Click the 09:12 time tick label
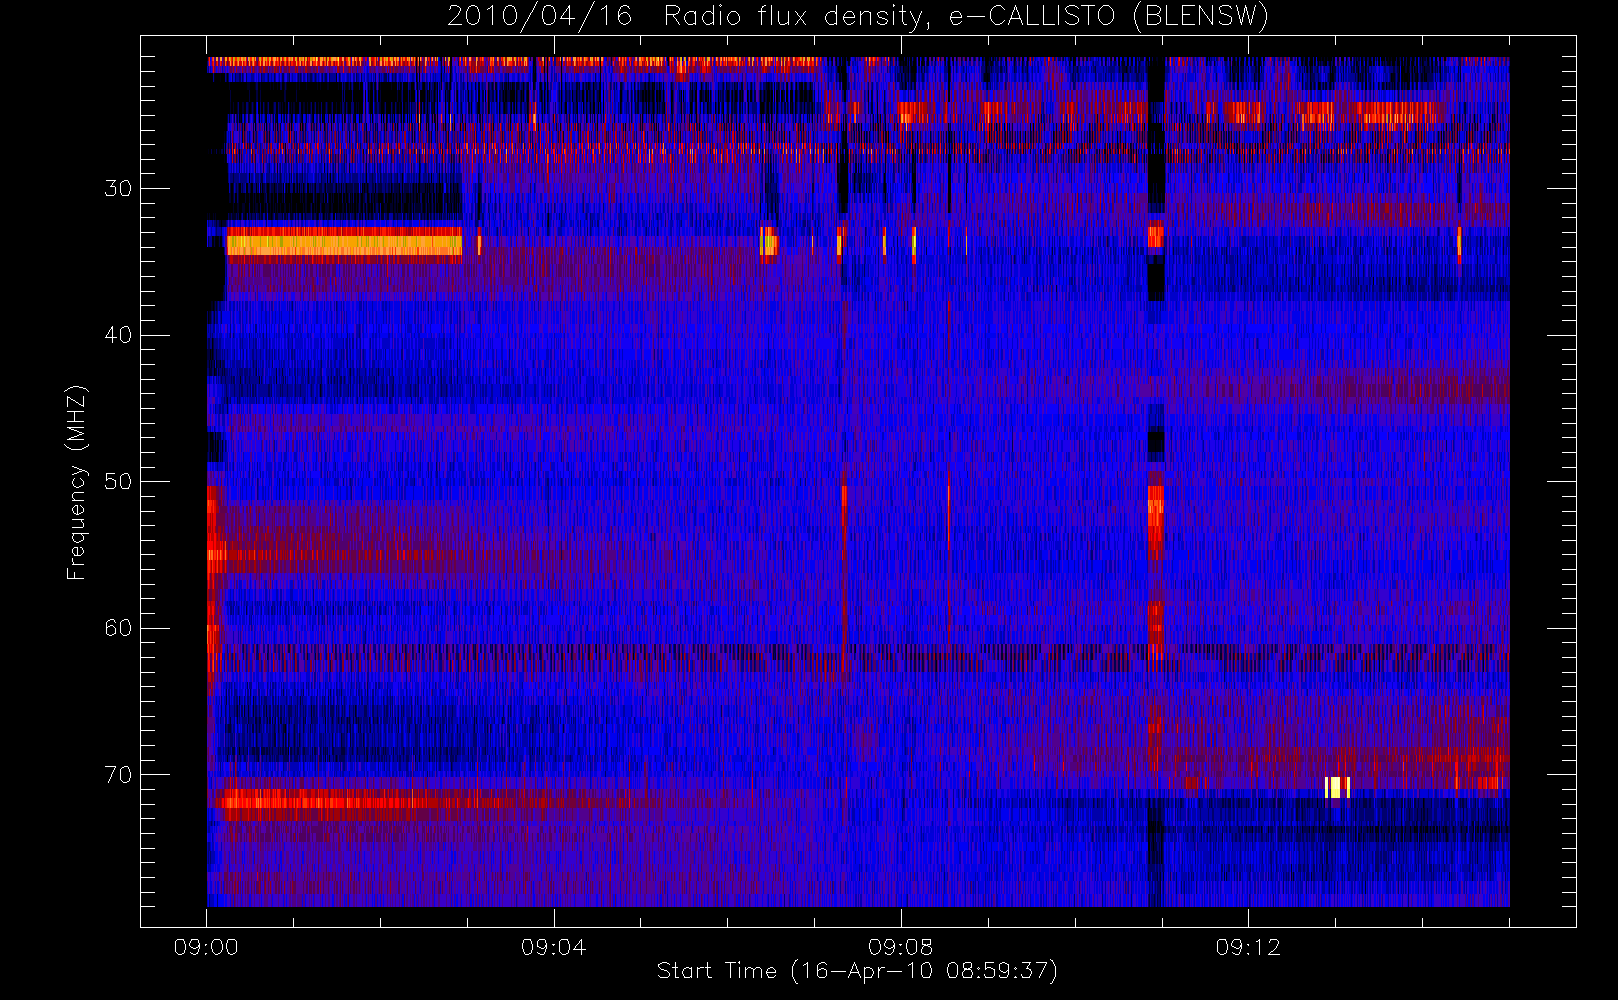The width and height of the screenshot is (1618, 1000). click(x=1248, y=947)
